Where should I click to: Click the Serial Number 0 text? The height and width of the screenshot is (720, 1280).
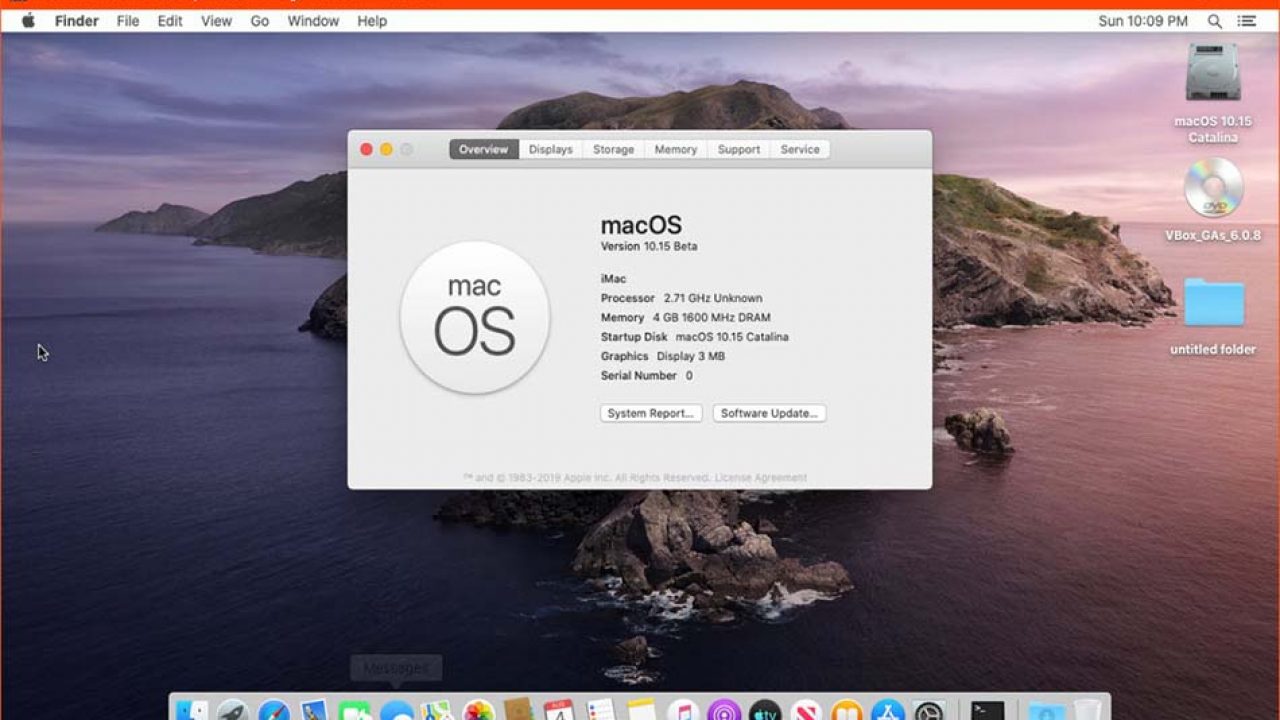[x=646, y=376]
